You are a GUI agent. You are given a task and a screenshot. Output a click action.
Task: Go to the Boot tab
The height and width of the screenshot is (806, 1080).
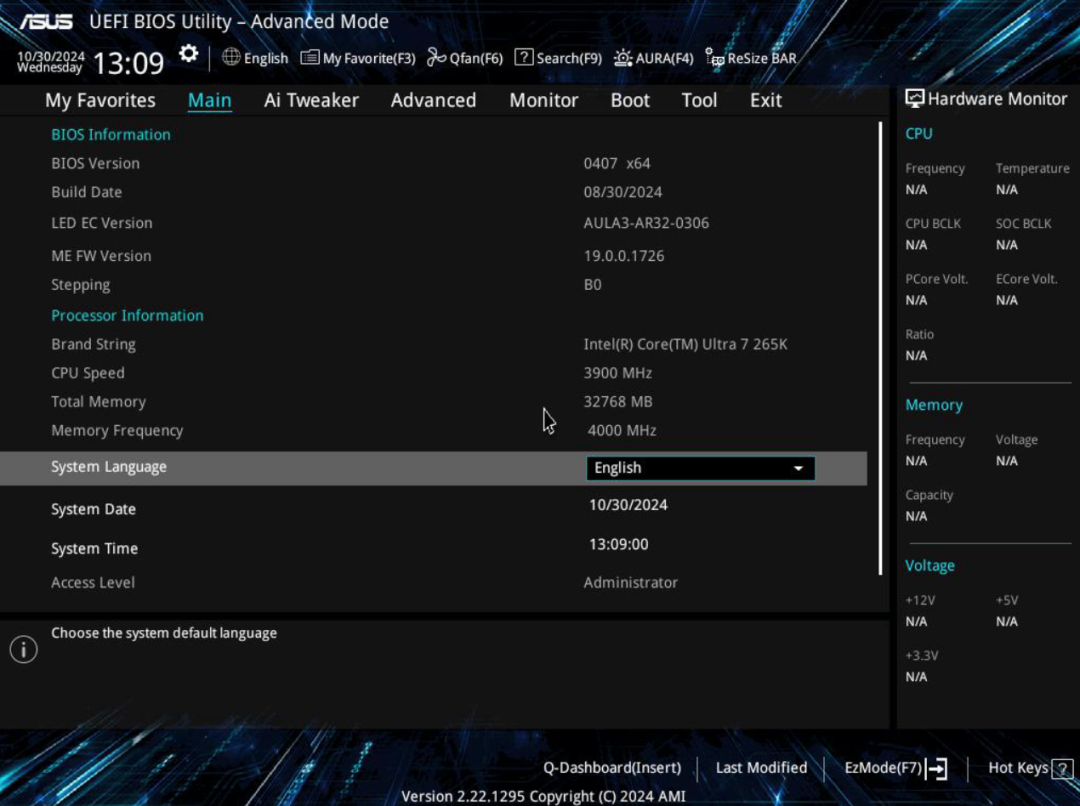pos(630,100)
